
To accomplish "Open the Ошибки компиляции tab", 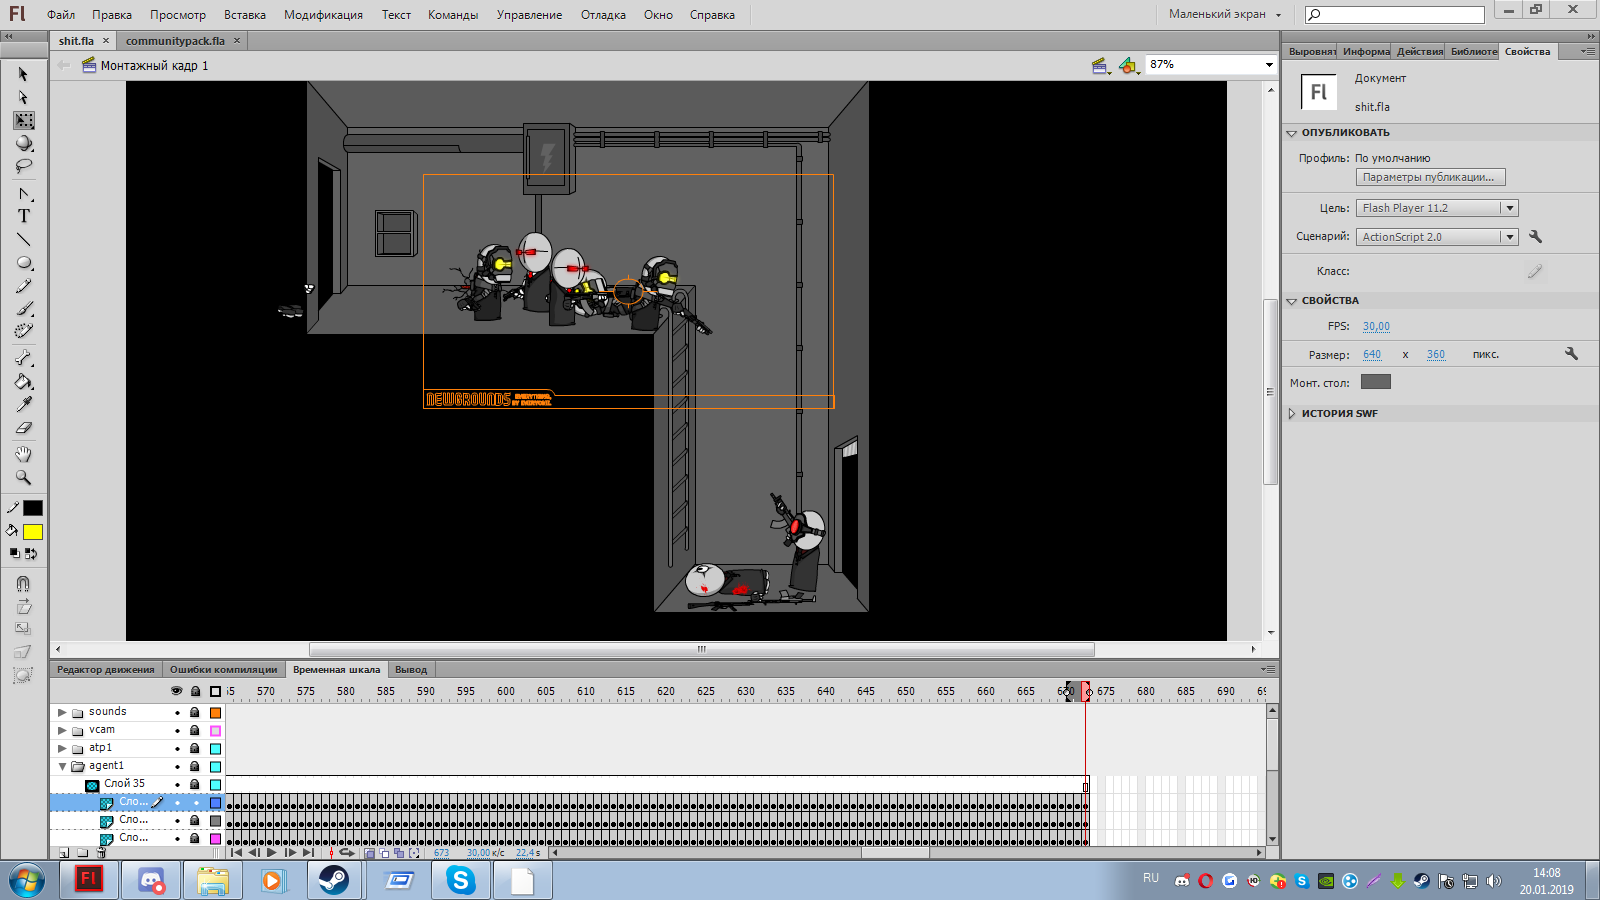I will [x=223, y=670].
